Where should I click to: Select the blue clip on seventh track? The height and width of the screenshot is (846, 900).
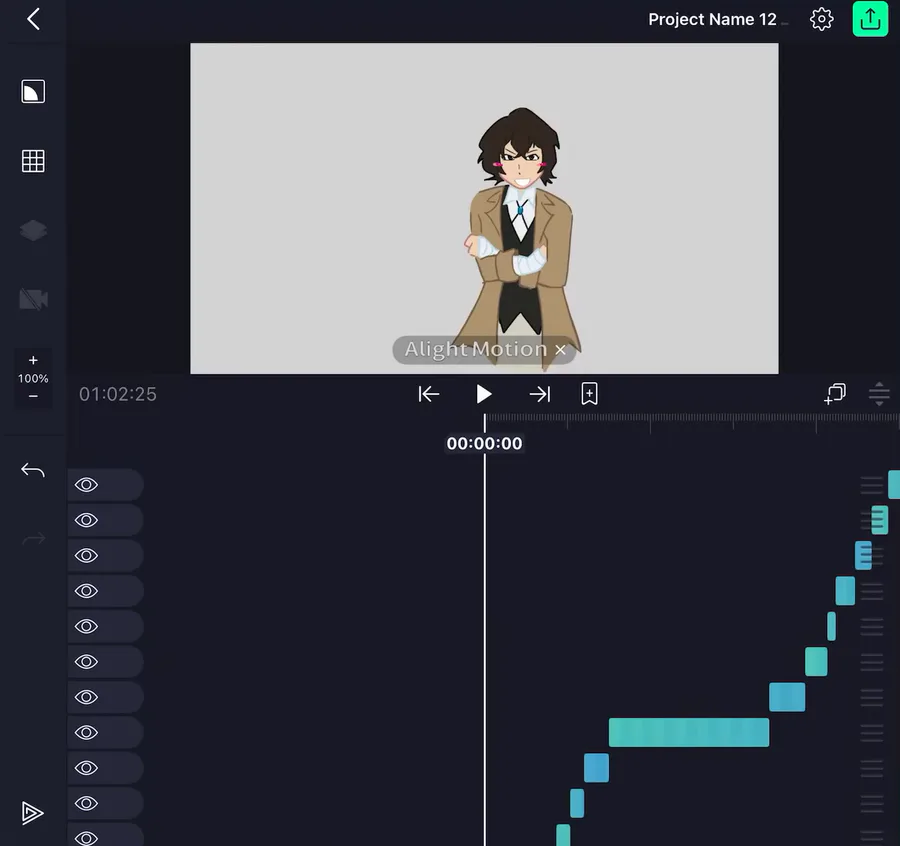tap(787, 697)
